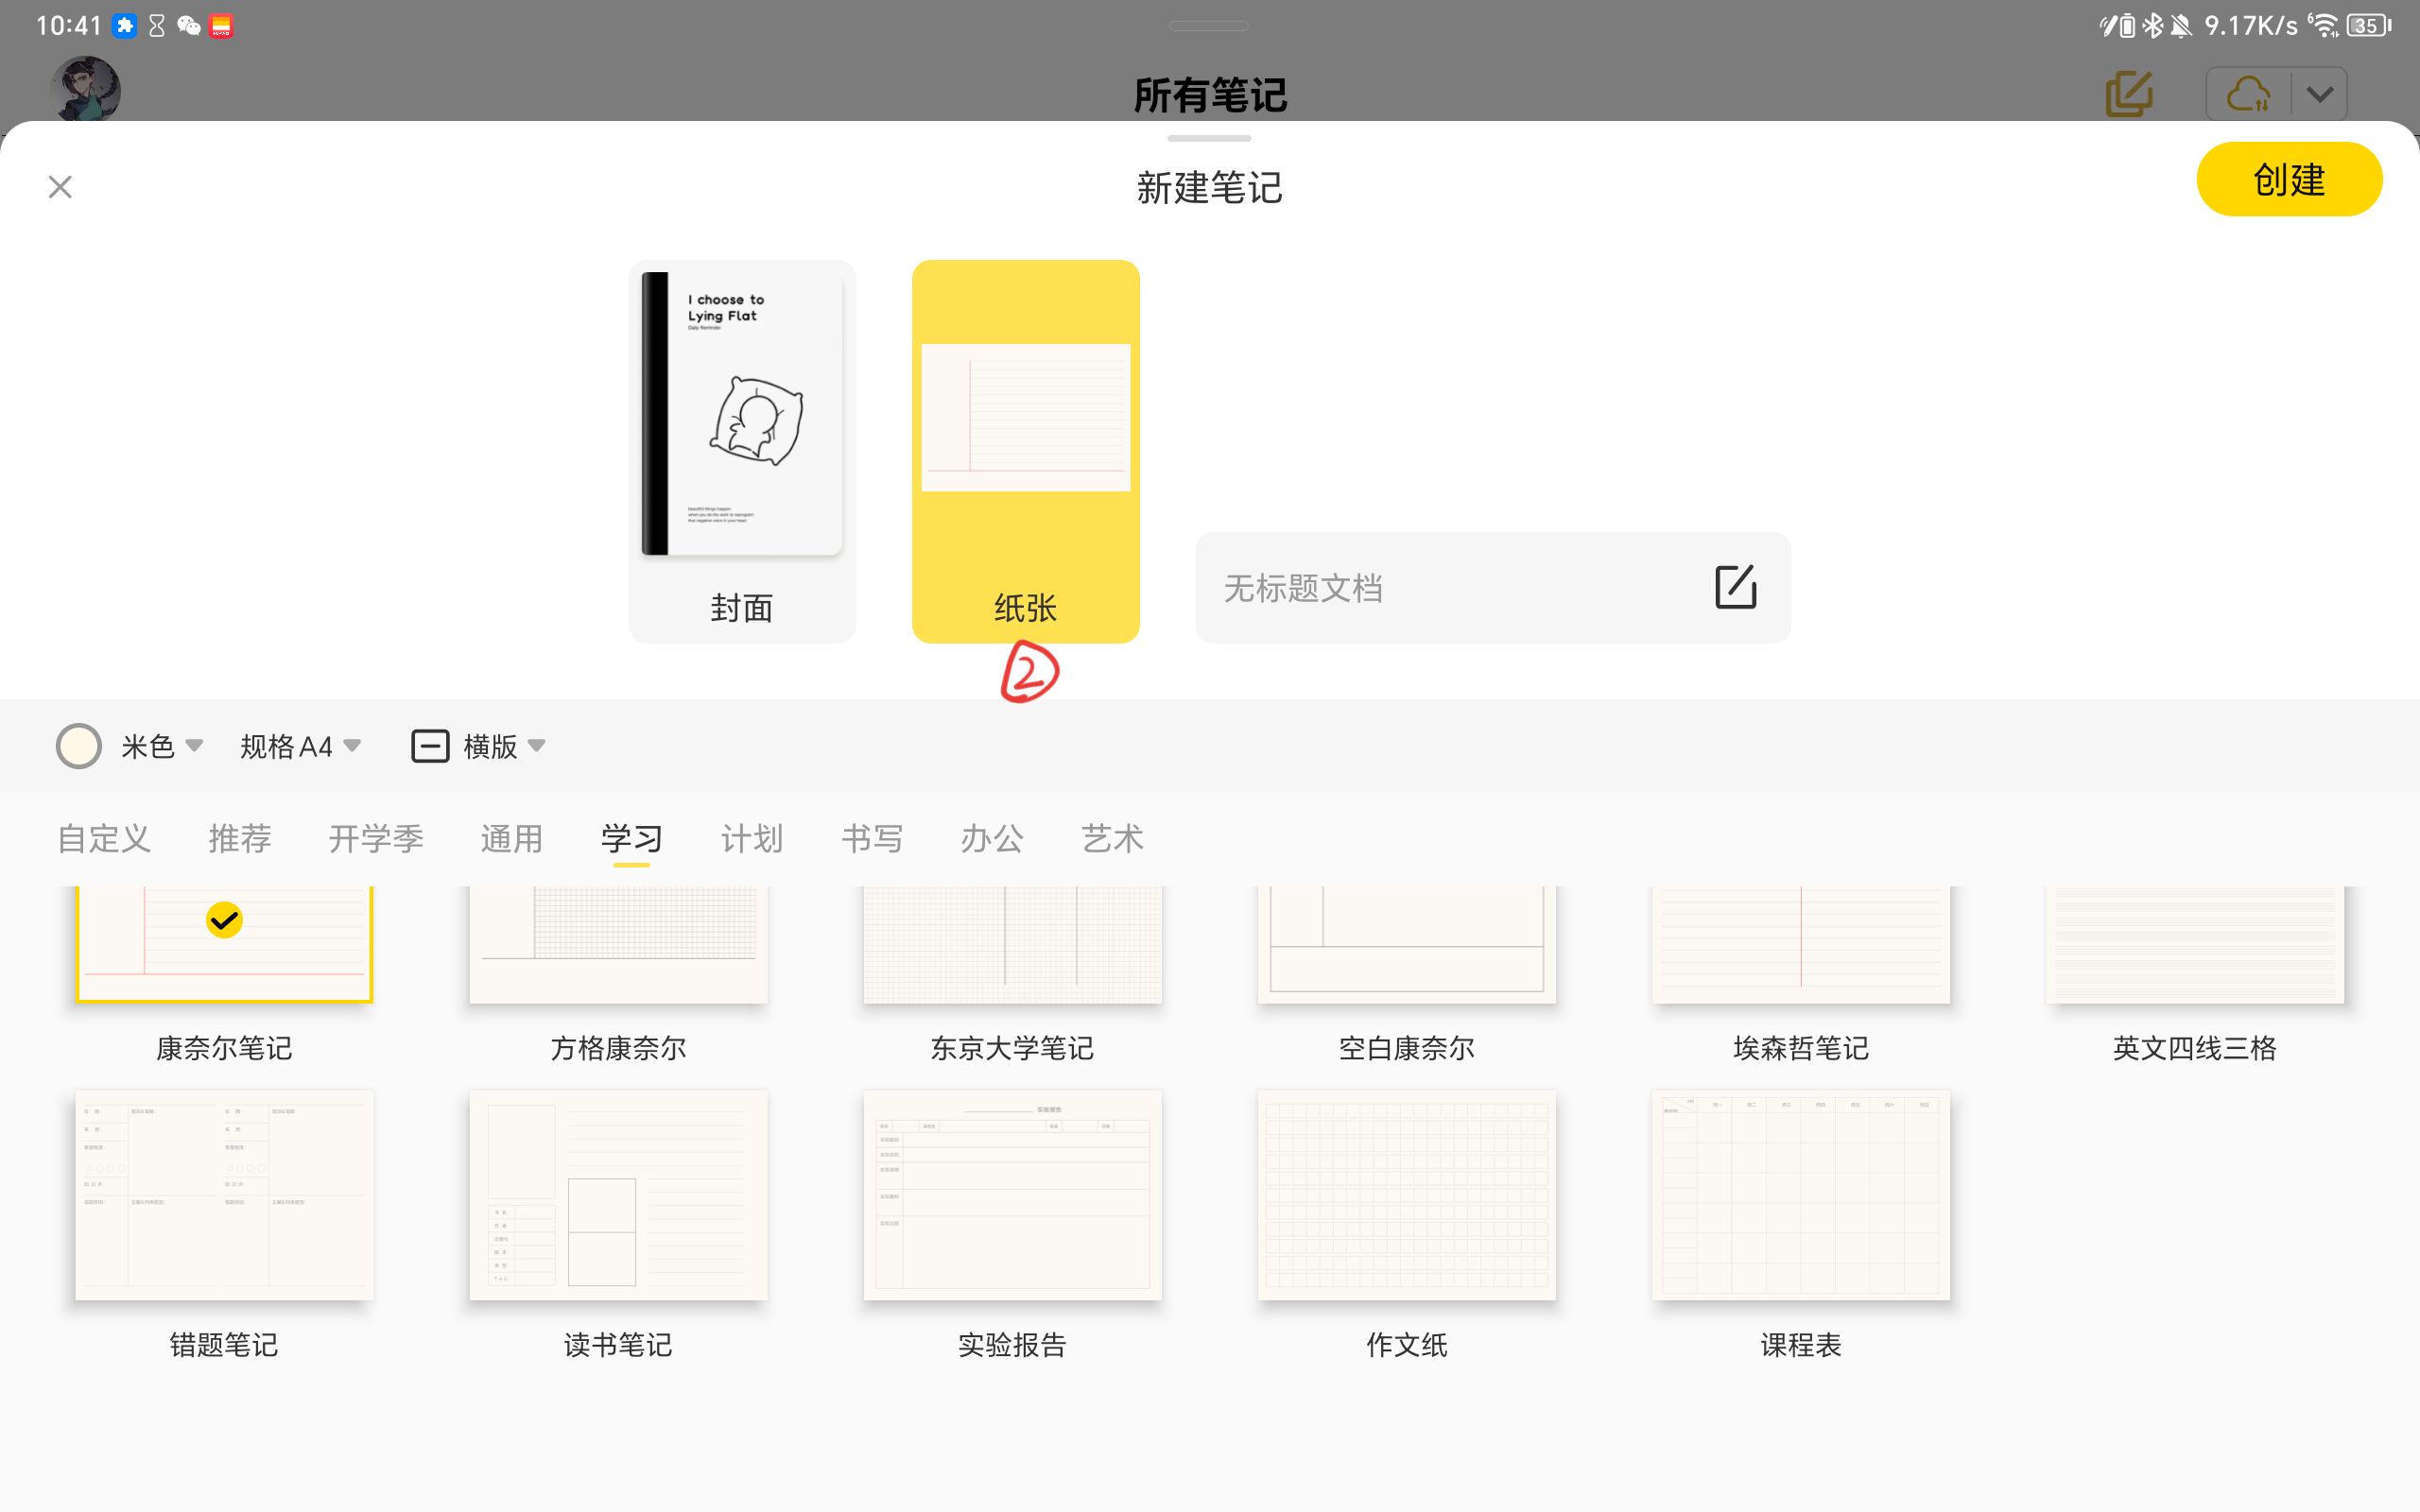2420x1512 pixels.
Task: Open the 横版 layout dropdown arrow
Action: point(537,746)
